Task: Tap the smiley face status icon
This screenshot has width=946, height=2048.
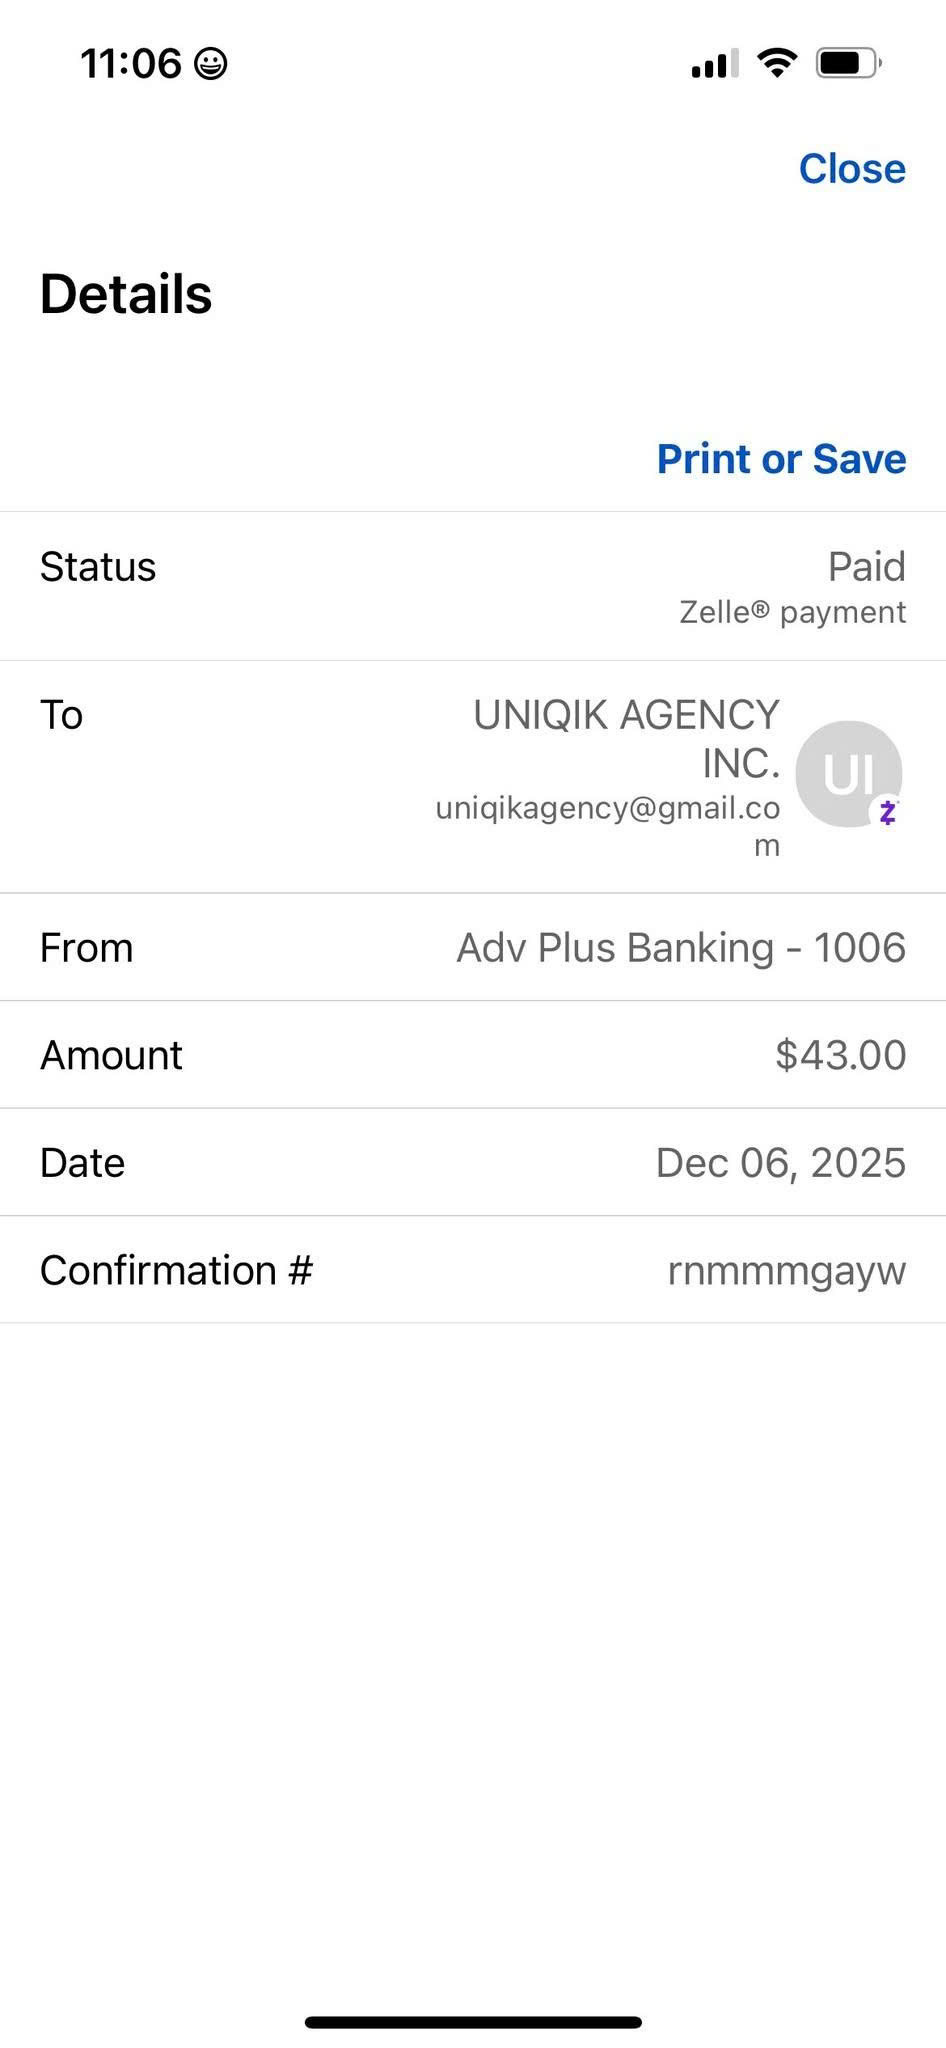Action: tap(210, 64)
